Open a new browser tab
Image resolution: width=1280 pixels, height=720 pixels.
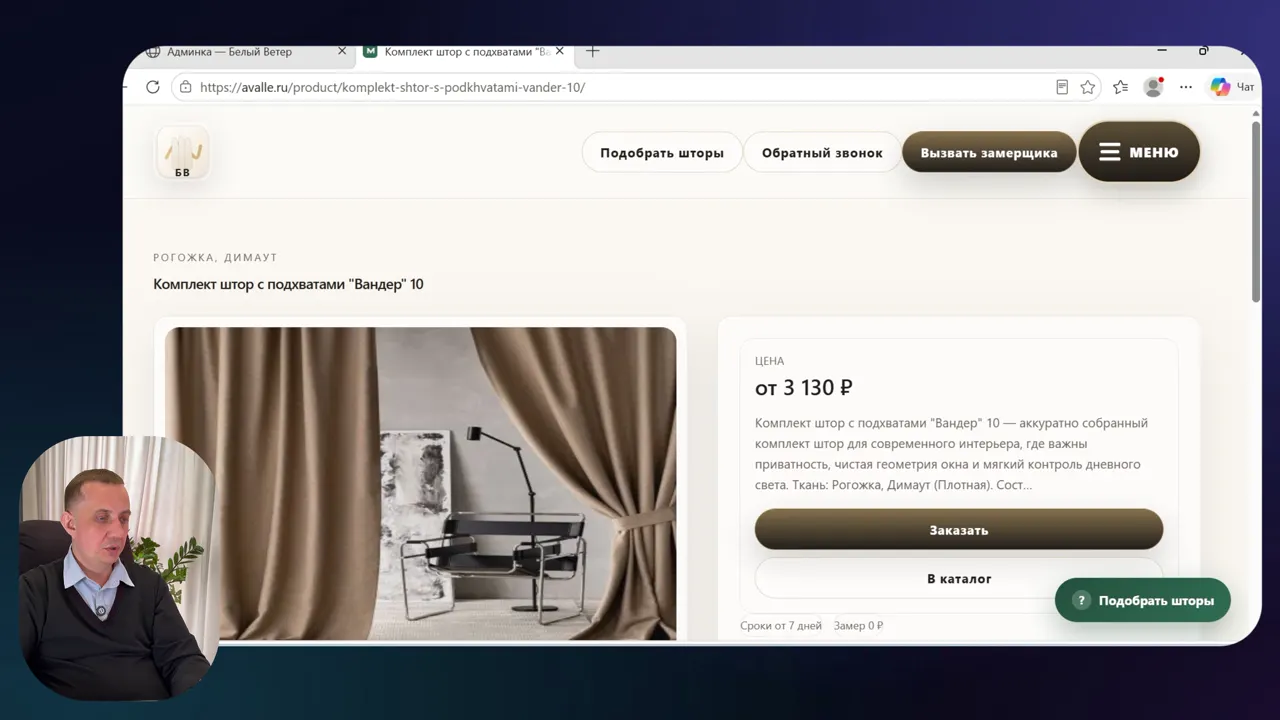[x=593, y=51]
